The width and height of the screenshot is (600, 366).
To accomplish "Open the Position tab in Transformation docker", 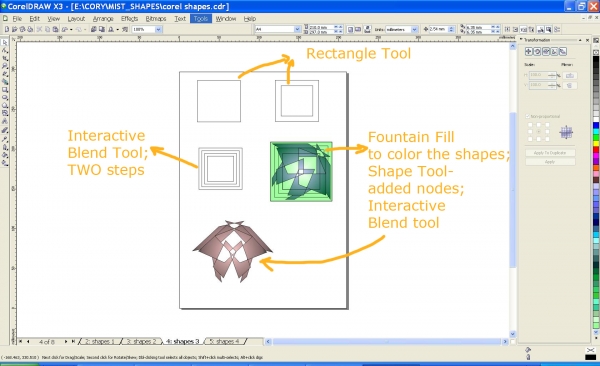I will tap(528, 51).
